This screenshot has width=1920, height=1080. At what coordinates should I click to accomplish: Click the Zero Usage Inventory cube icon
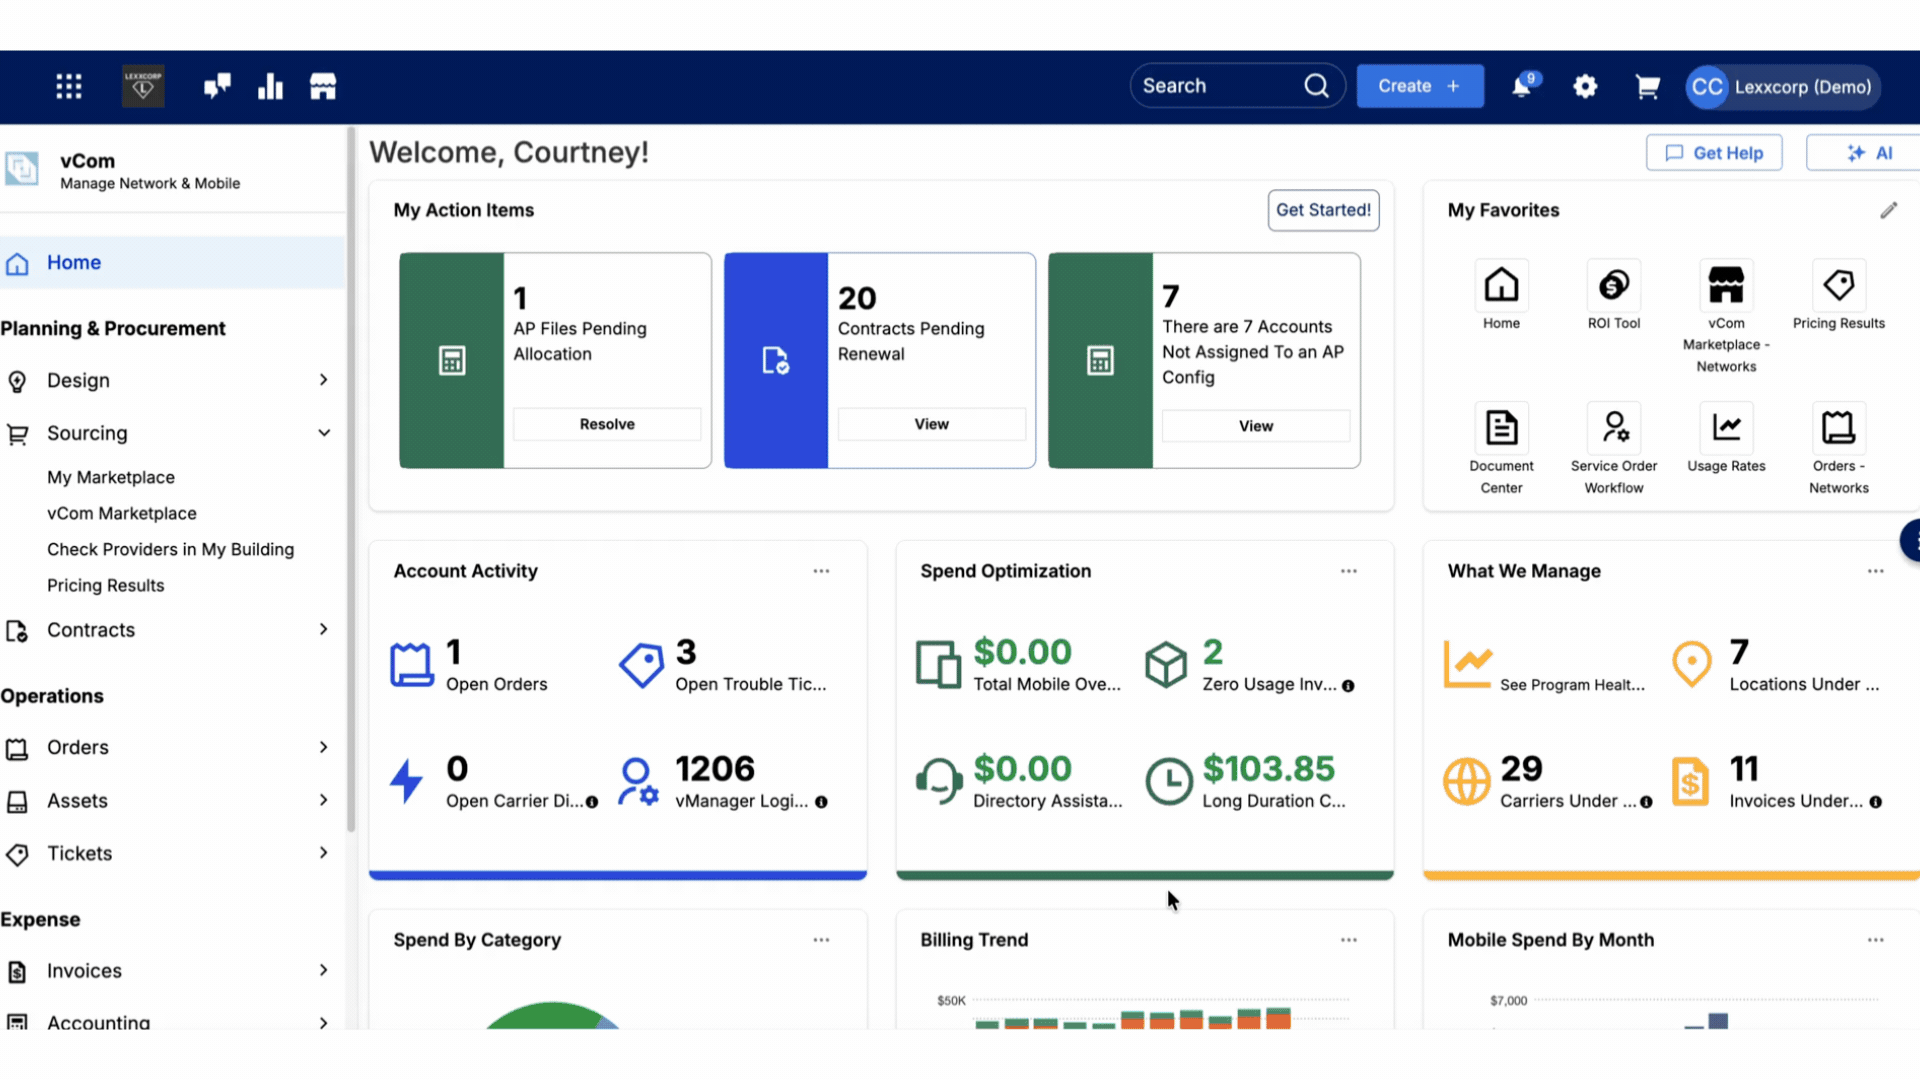(x=1166, y=665)
